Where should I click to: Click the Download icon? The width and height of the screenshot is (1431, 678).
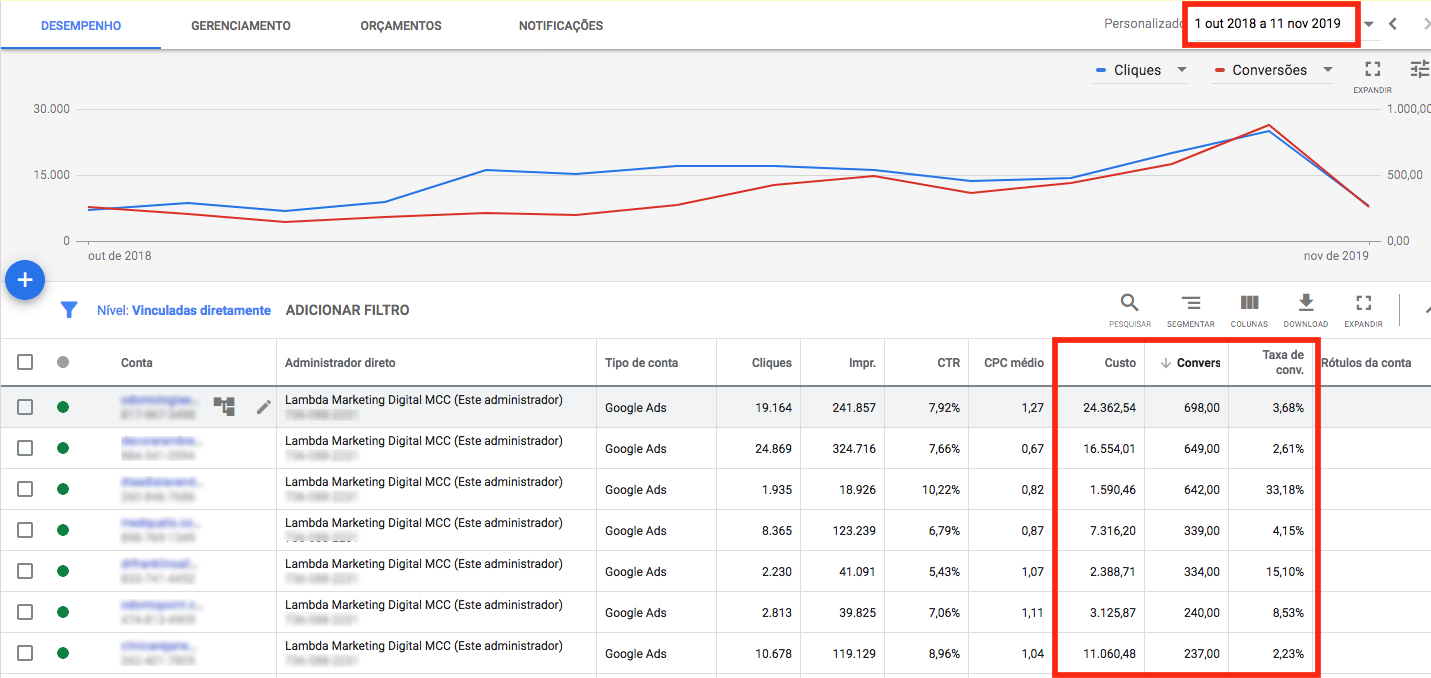(x=1305, y=304)
